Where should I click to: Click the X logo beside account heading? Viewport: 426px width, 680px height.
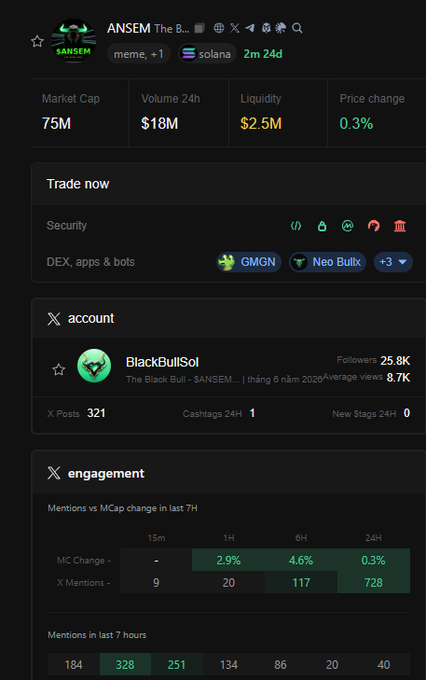54,319
